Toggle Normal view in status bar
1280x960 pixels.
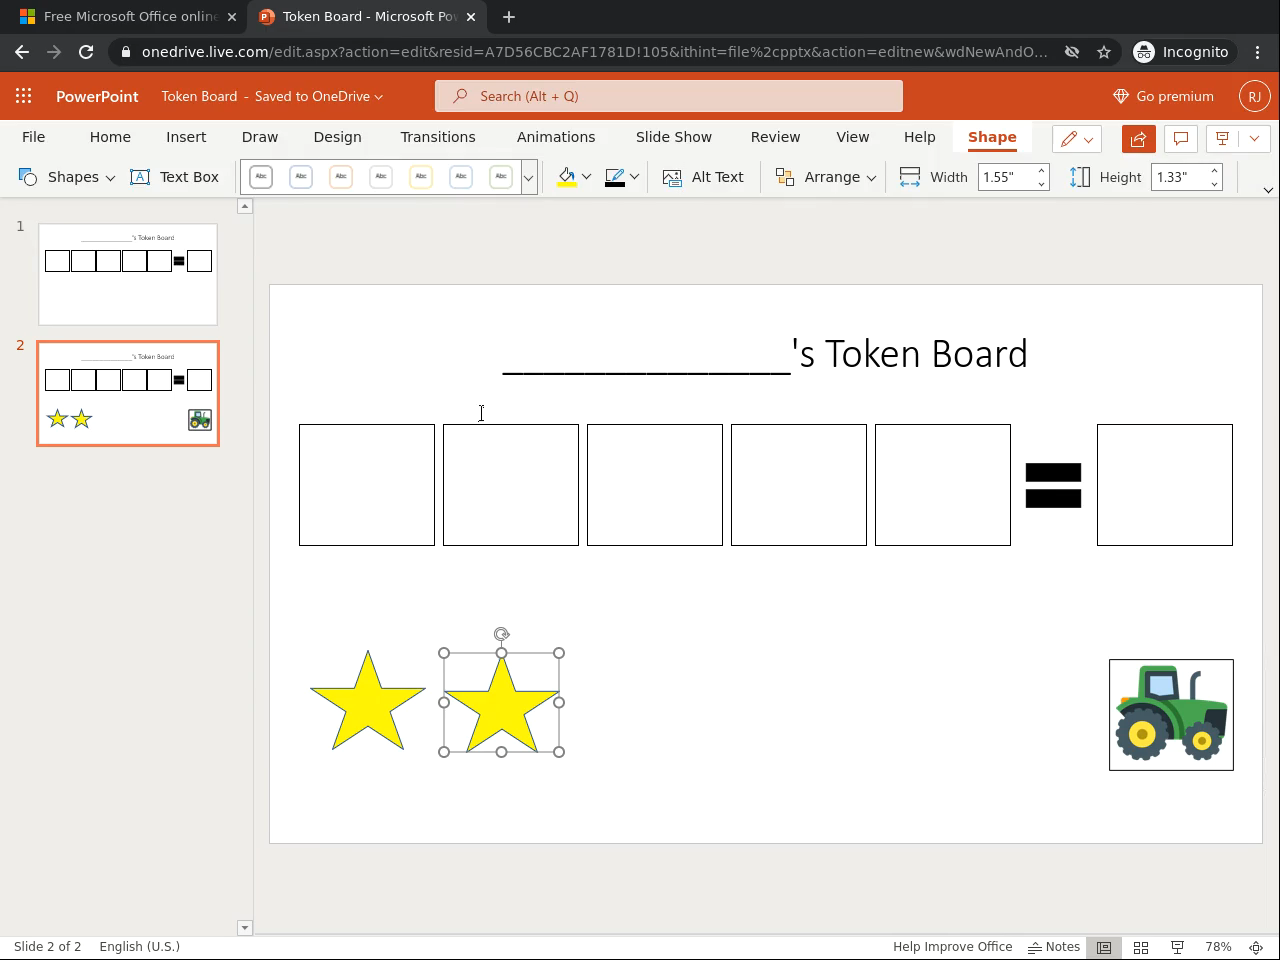pyautogui.click(x=1104, y=947)
